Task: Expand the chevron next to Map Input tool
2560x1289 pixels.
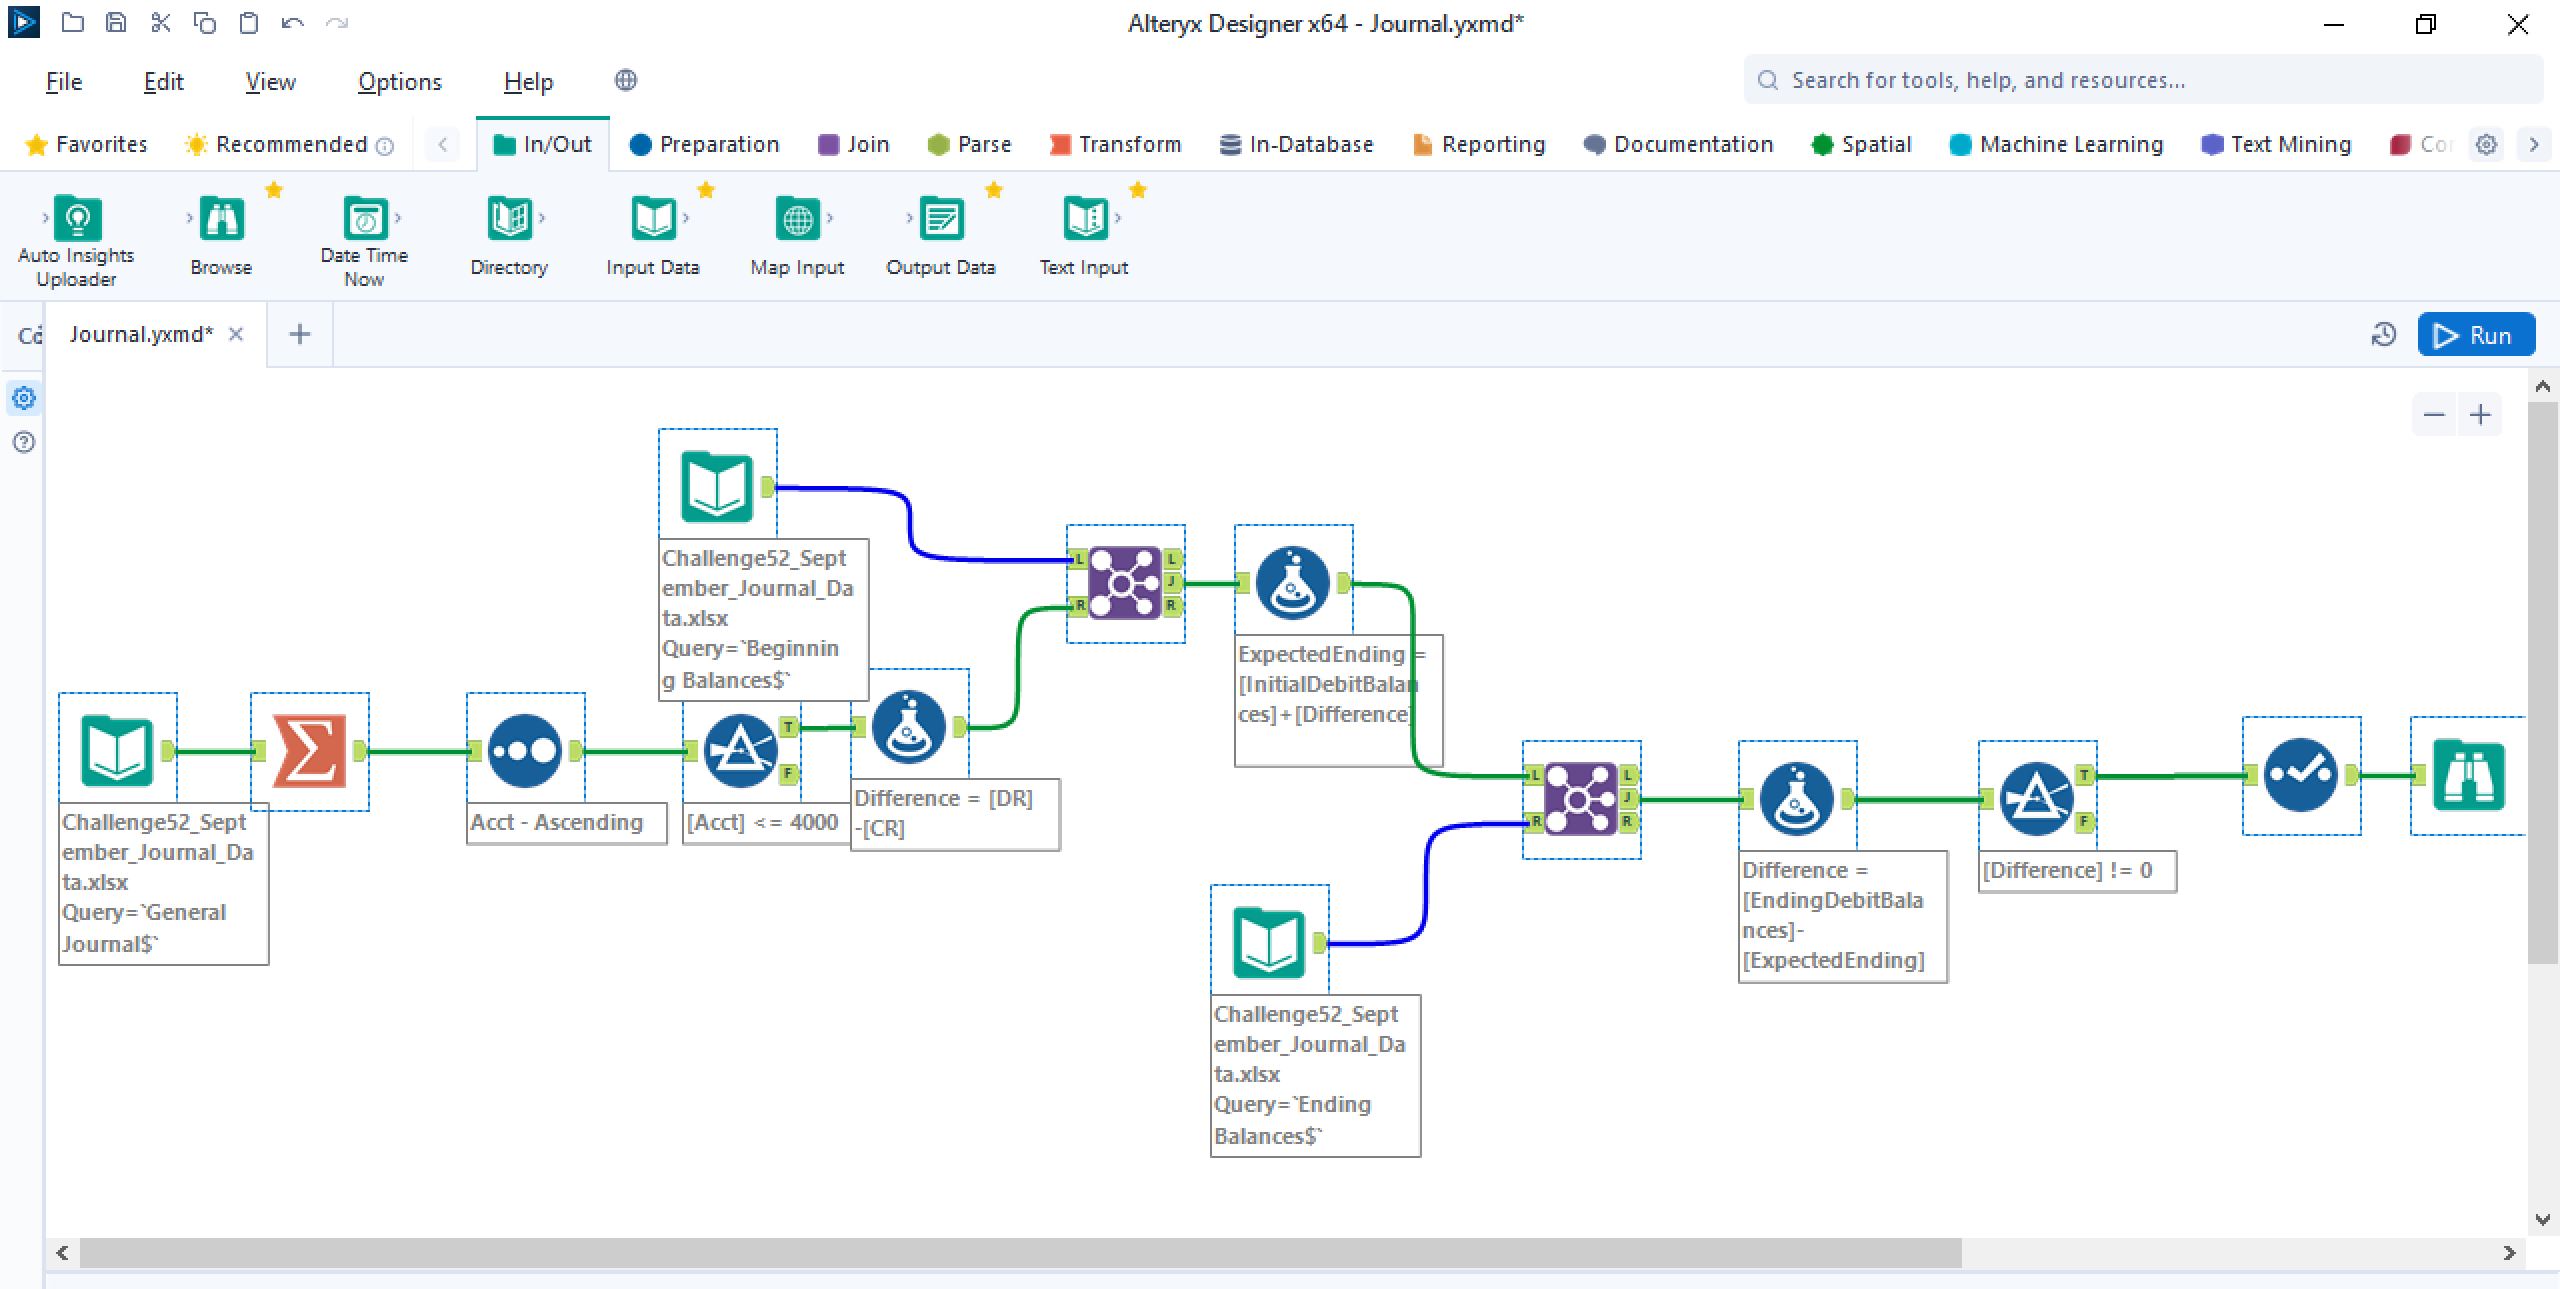Action: click(x=830, y=218)
